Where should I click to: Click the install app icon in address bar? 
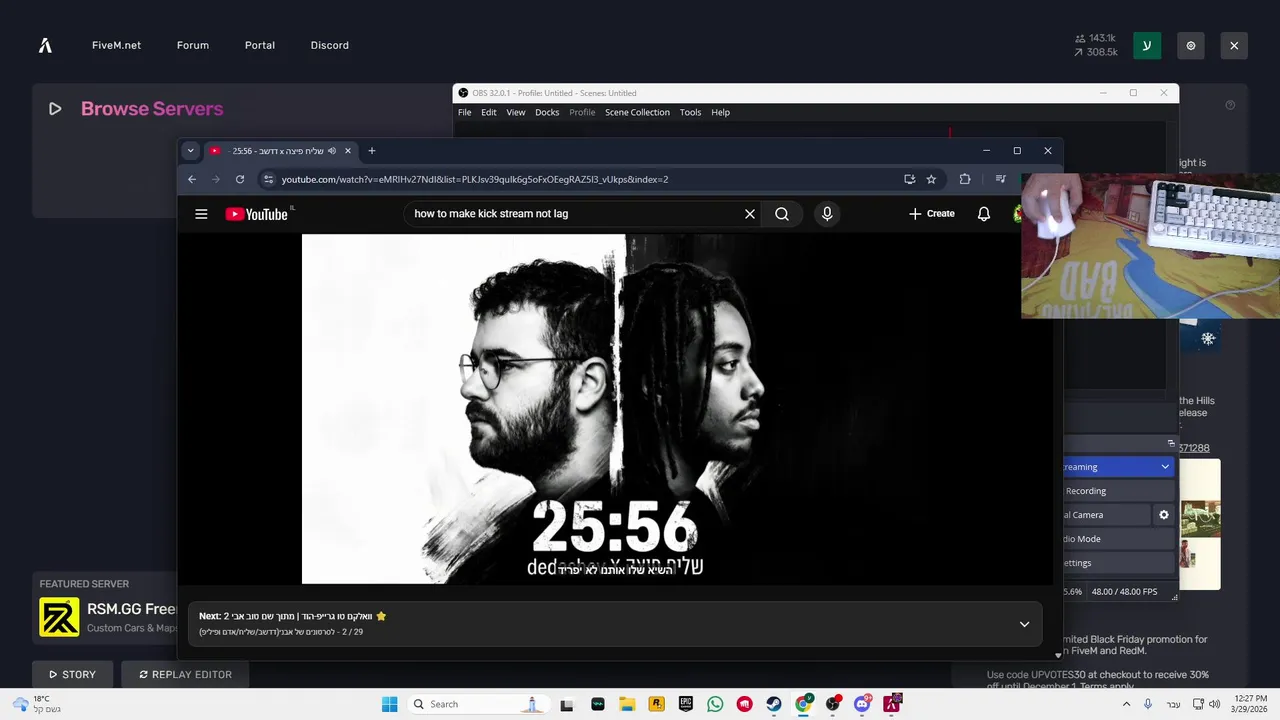pos(909,179)
